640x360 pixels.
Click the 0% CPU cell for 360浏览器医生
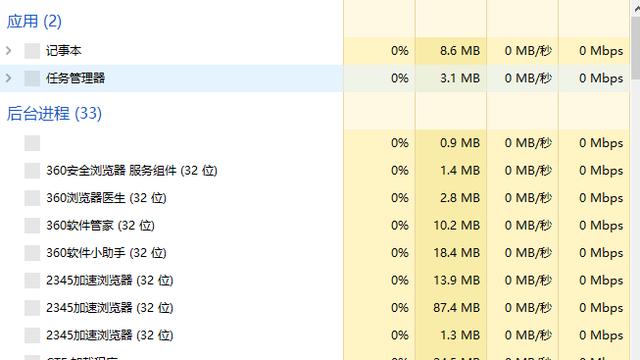(379, 198)
